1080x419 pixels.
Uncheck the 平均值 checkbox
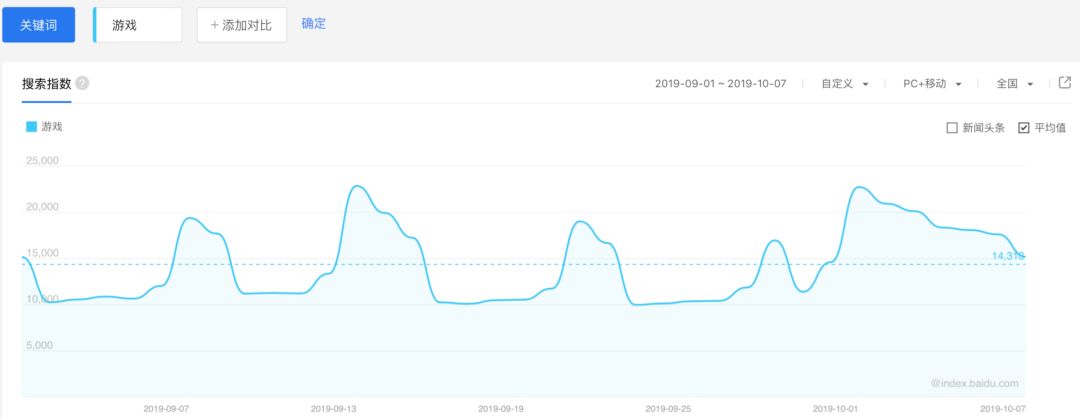1024,127
